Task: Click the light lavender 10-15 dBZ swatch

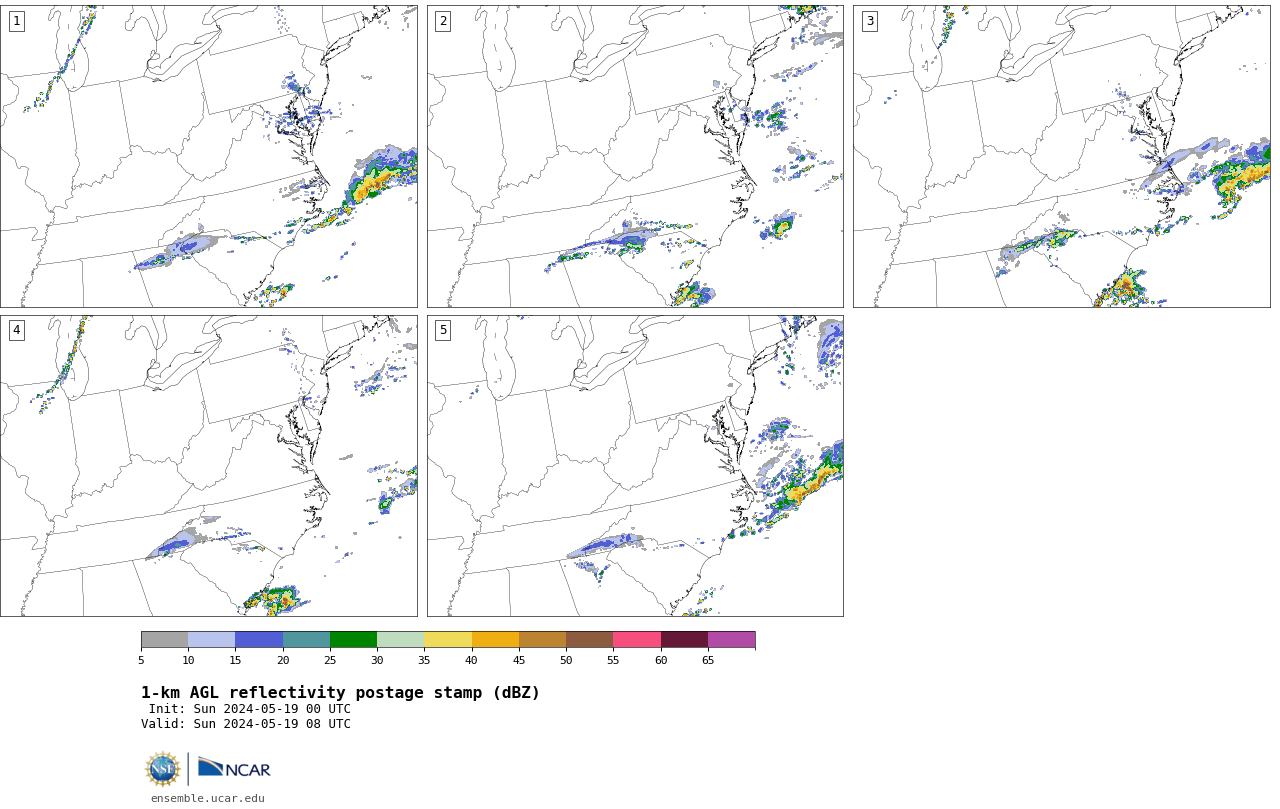Action: tap(211, 640)
